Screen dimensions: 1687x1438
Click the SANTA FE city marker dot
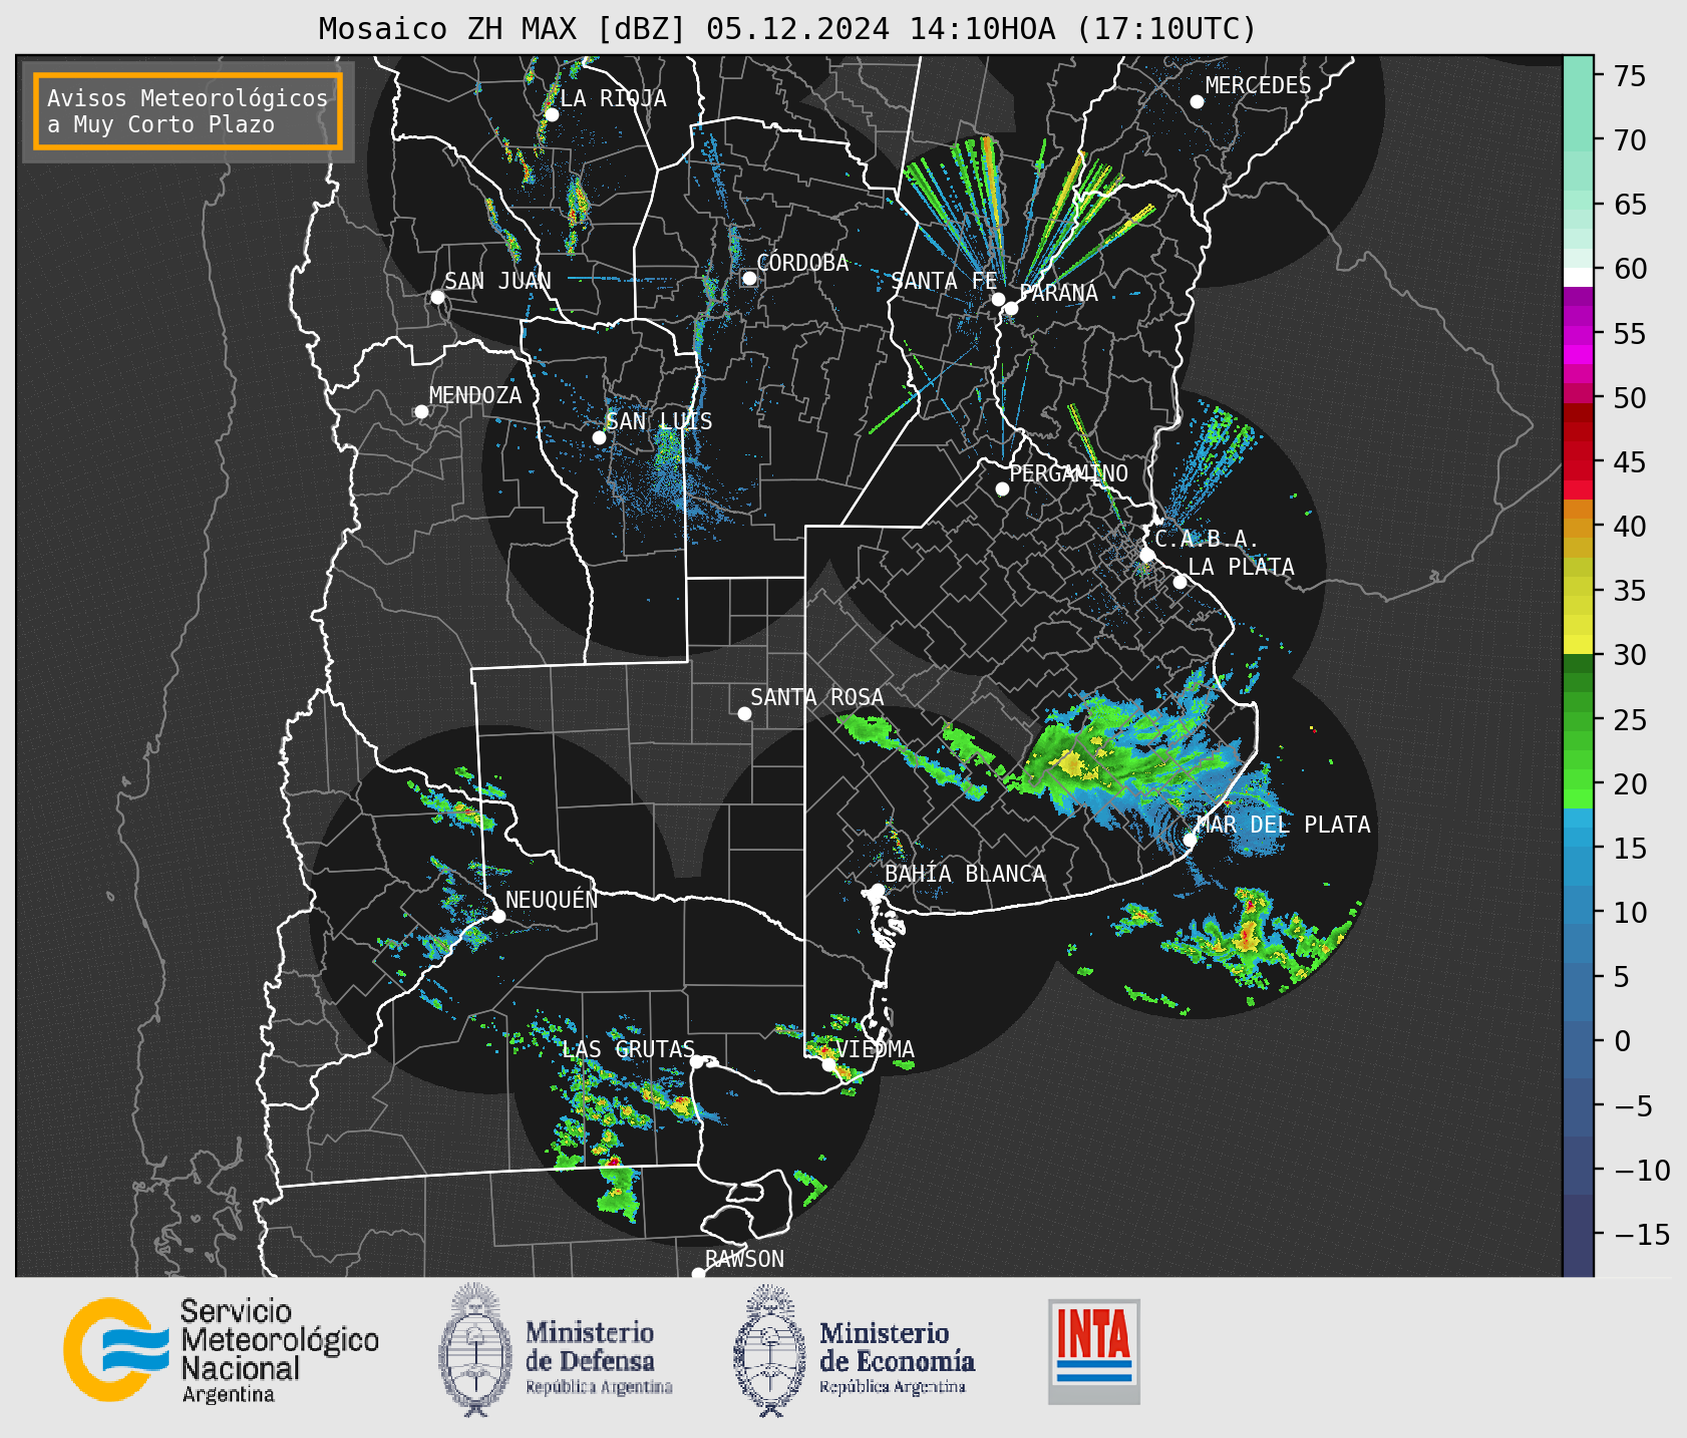[x=998, y=299]
